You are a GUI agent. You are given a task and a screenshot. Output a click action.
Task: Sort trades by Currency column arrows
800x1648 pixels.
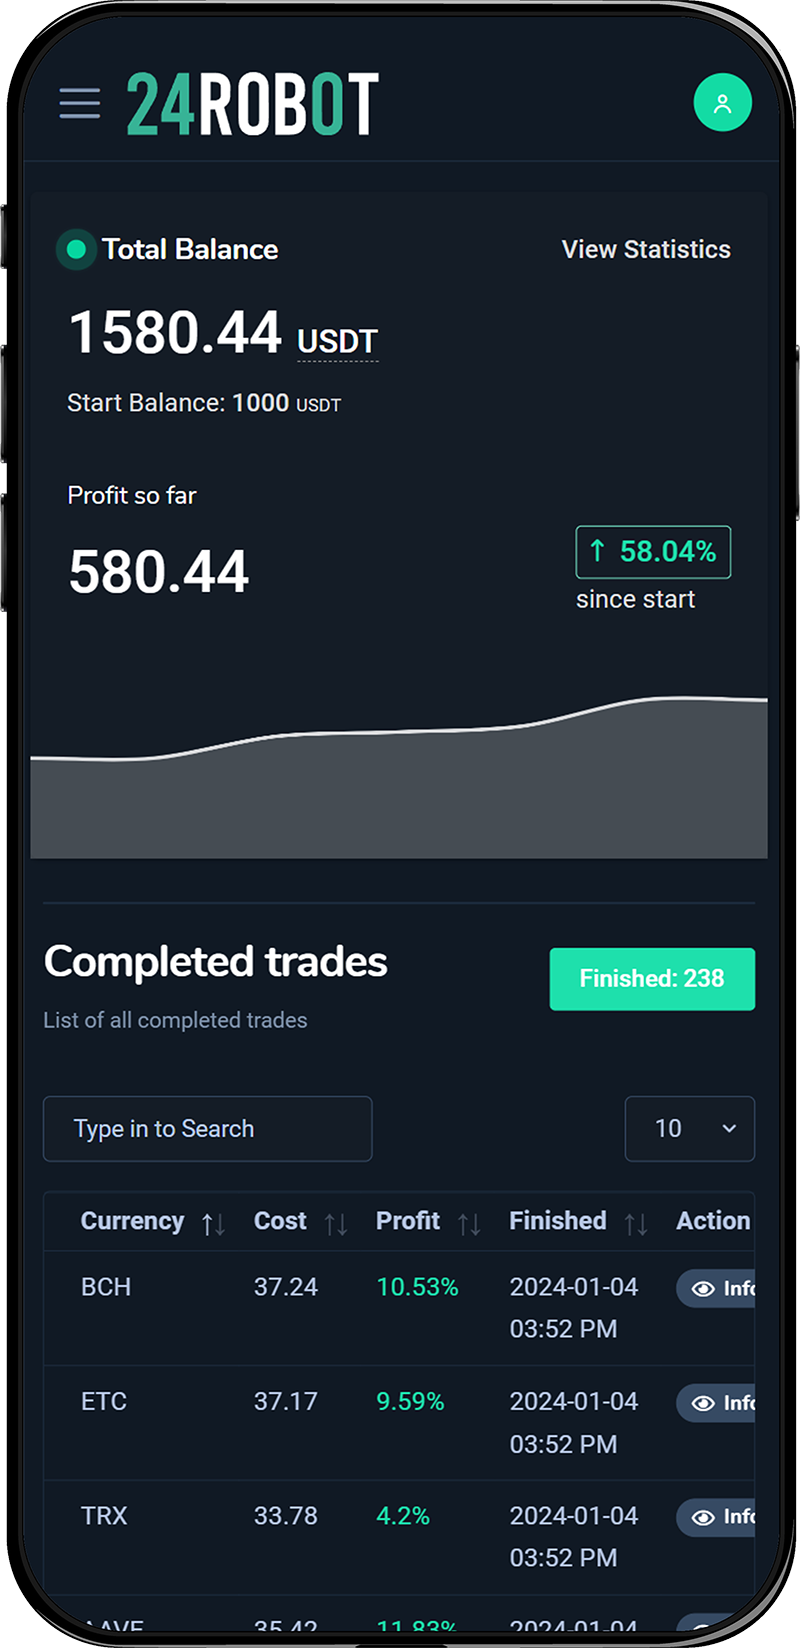[213, 1224]
